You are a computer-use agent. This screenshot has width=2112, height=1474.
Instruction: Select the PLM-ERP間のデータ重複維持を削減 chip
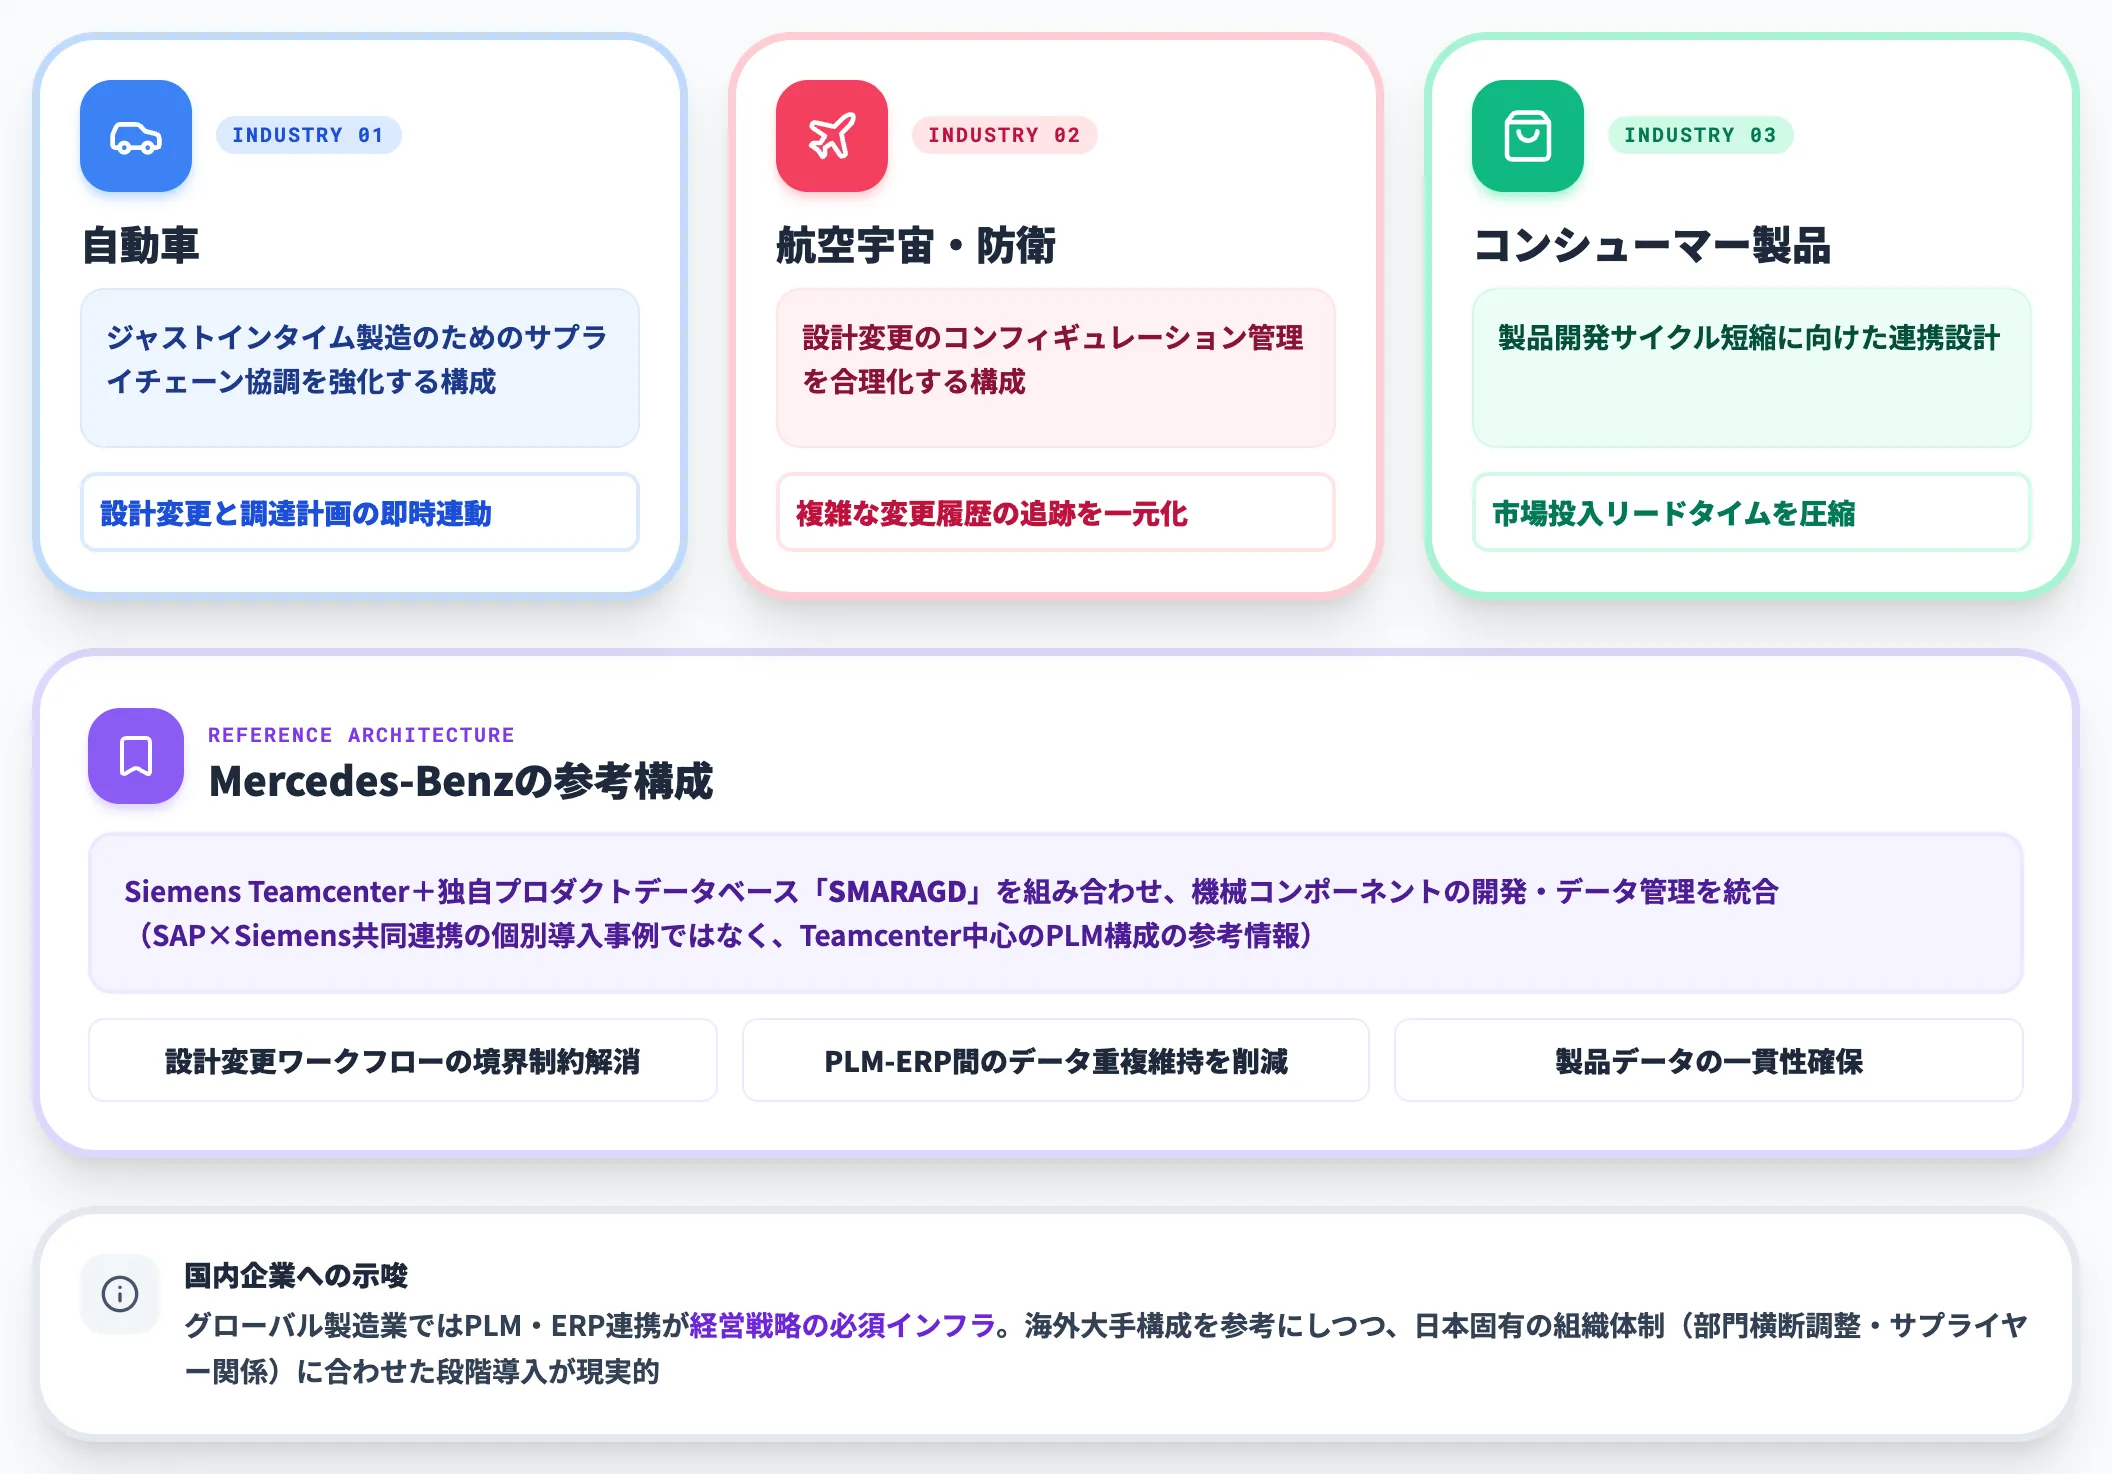[x=1056, y=1060]
